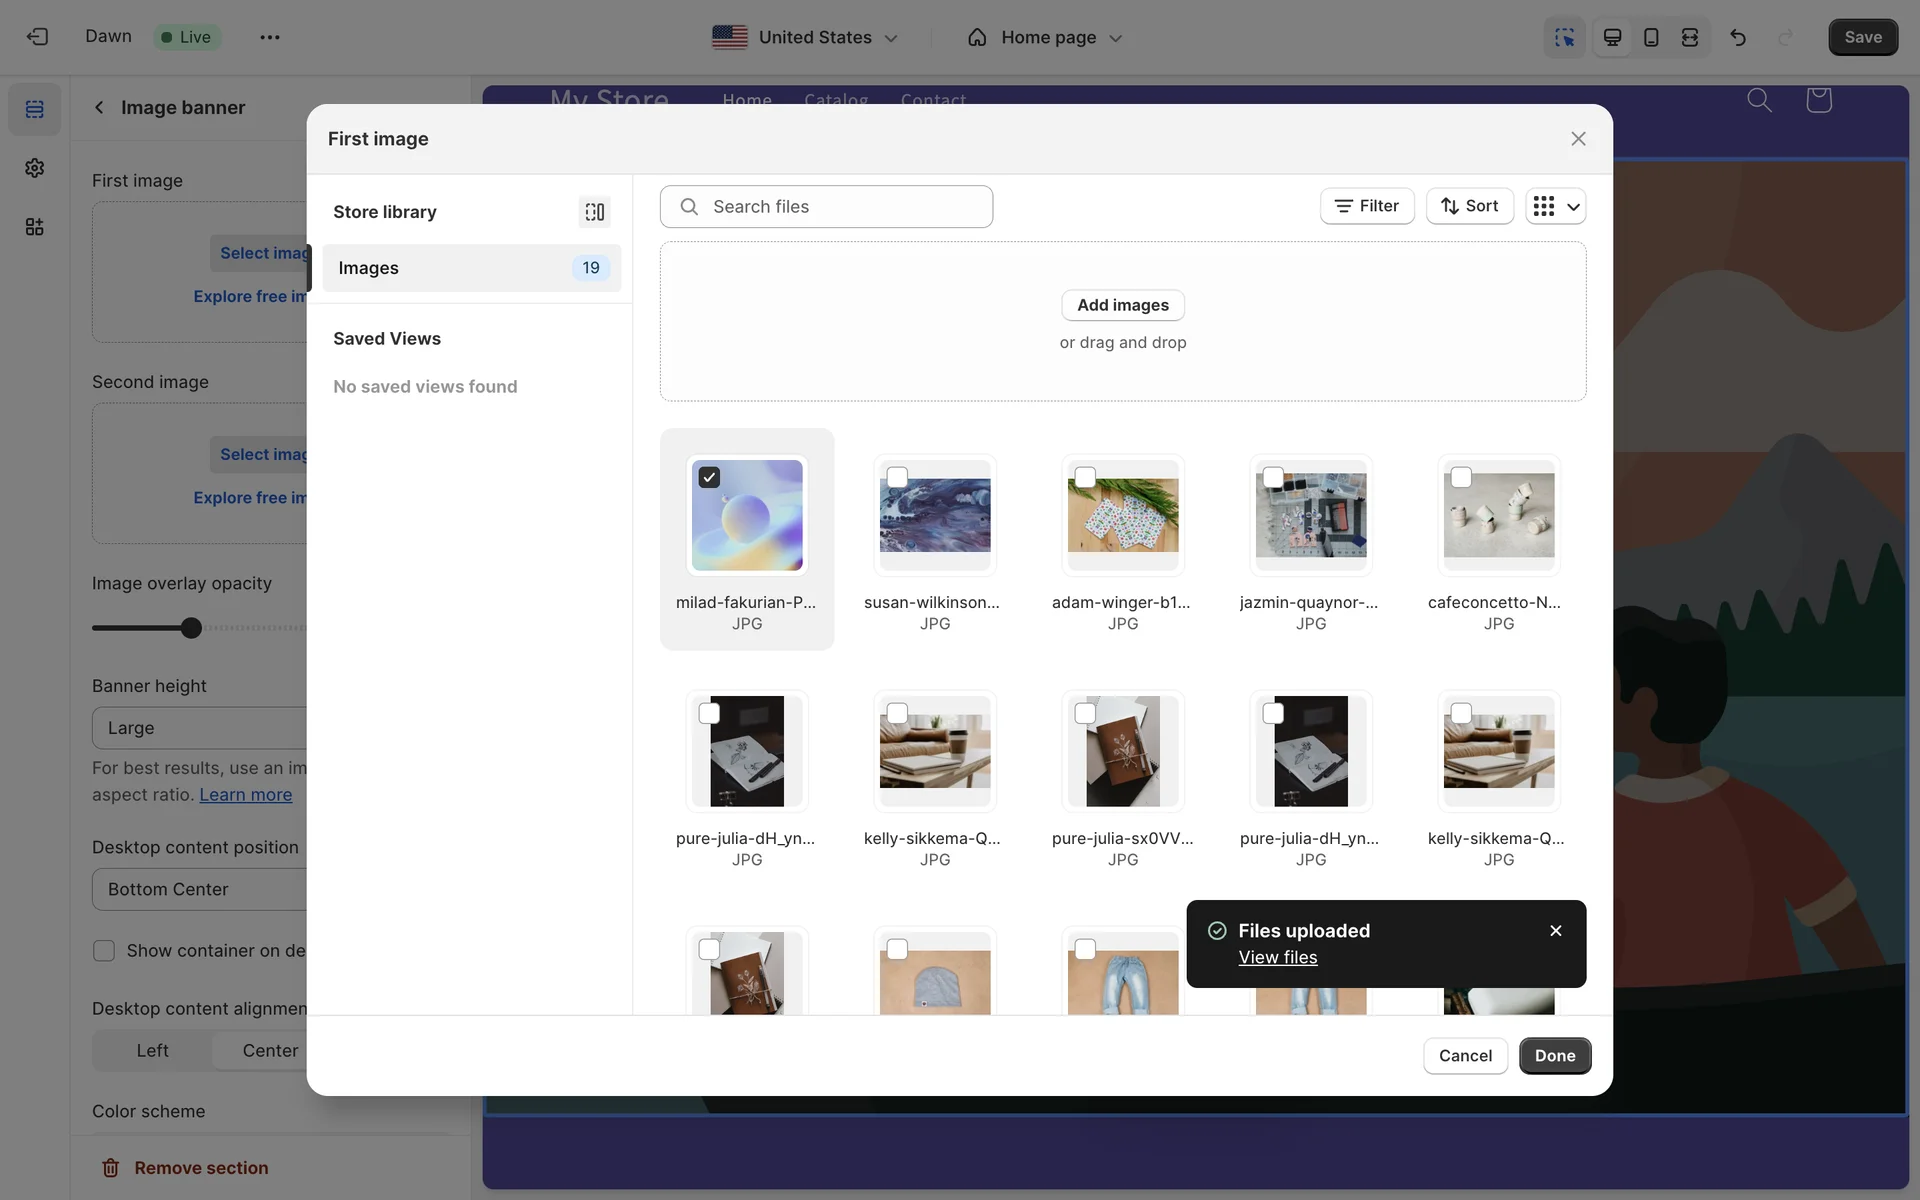This screenshot has width=1920, height=1200.
Task: Open the United States market dropdown
Action: tap(805, 37)
